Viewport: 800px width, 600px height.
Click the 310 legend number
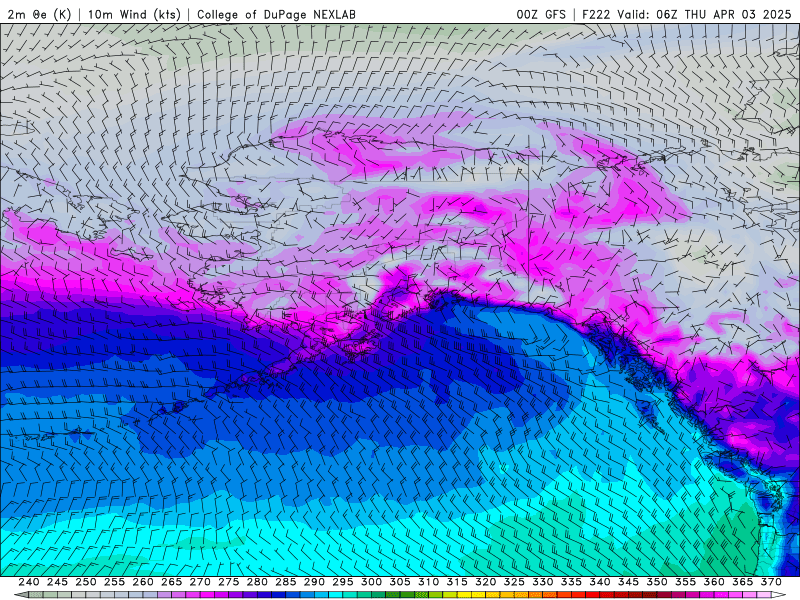429,582
